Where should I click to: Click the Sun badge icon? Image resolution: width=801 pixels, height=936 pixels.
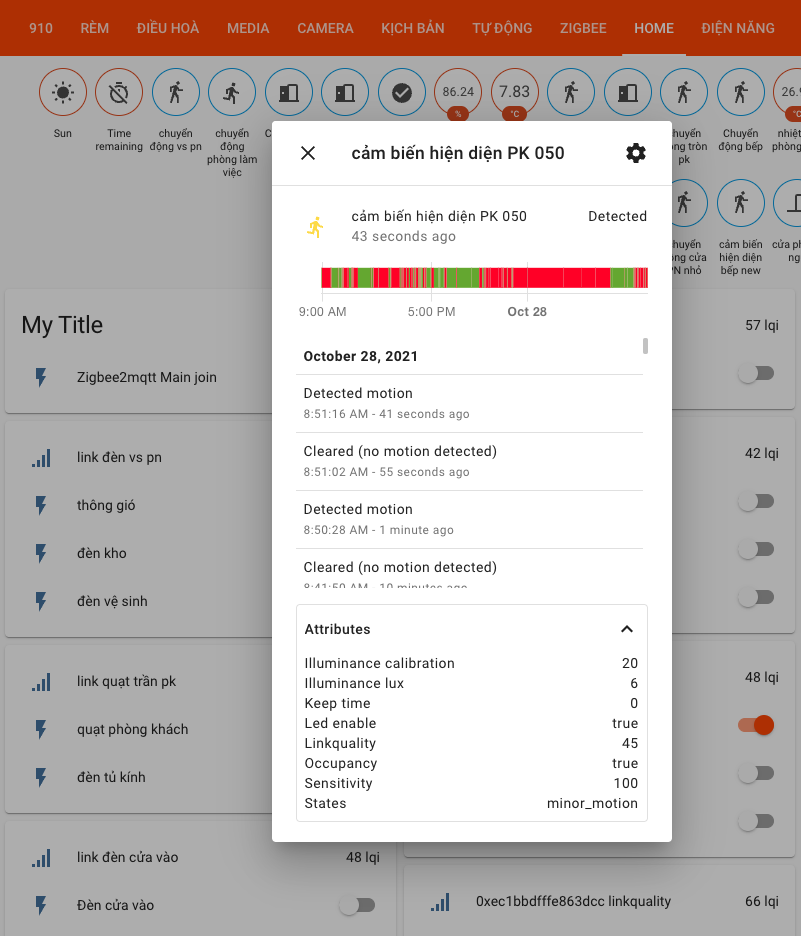click(x=63, y=93)
